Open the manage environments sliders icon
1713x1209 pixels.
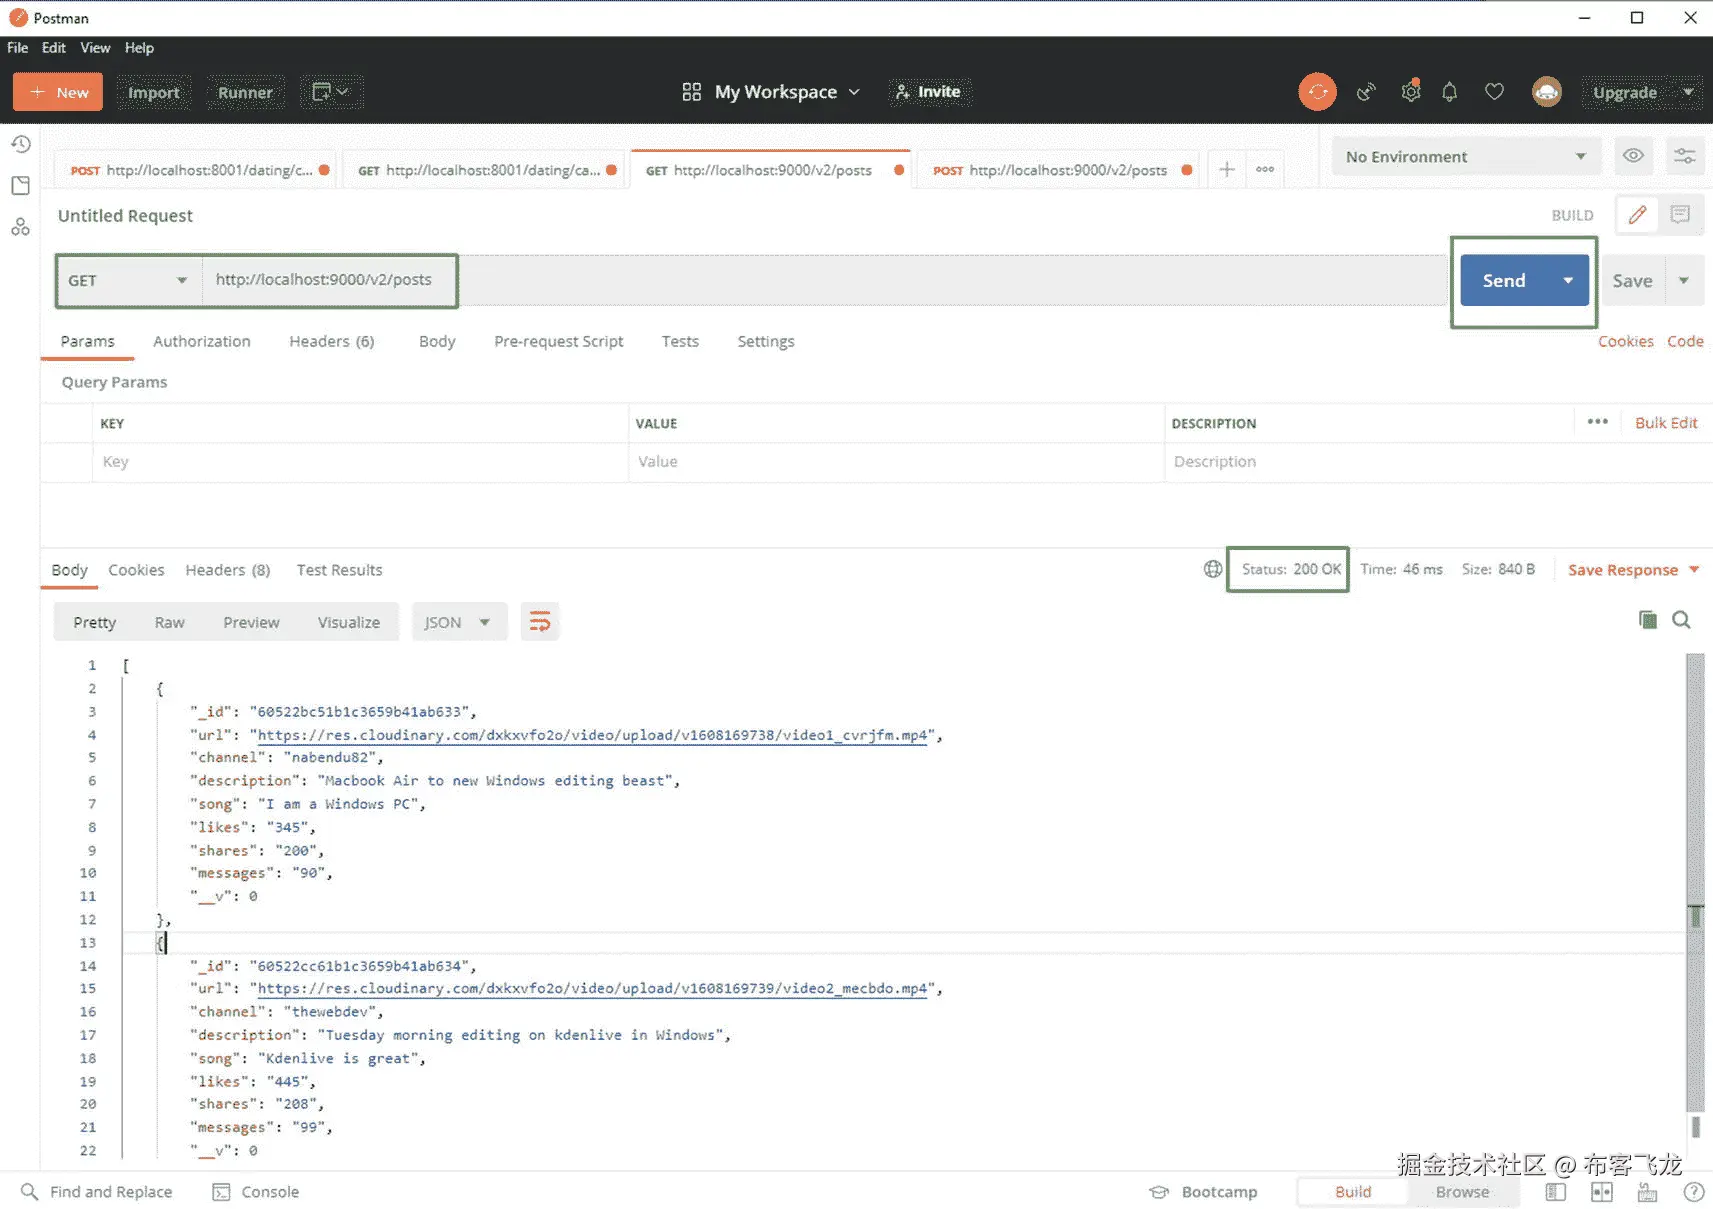click(1685, 156)
